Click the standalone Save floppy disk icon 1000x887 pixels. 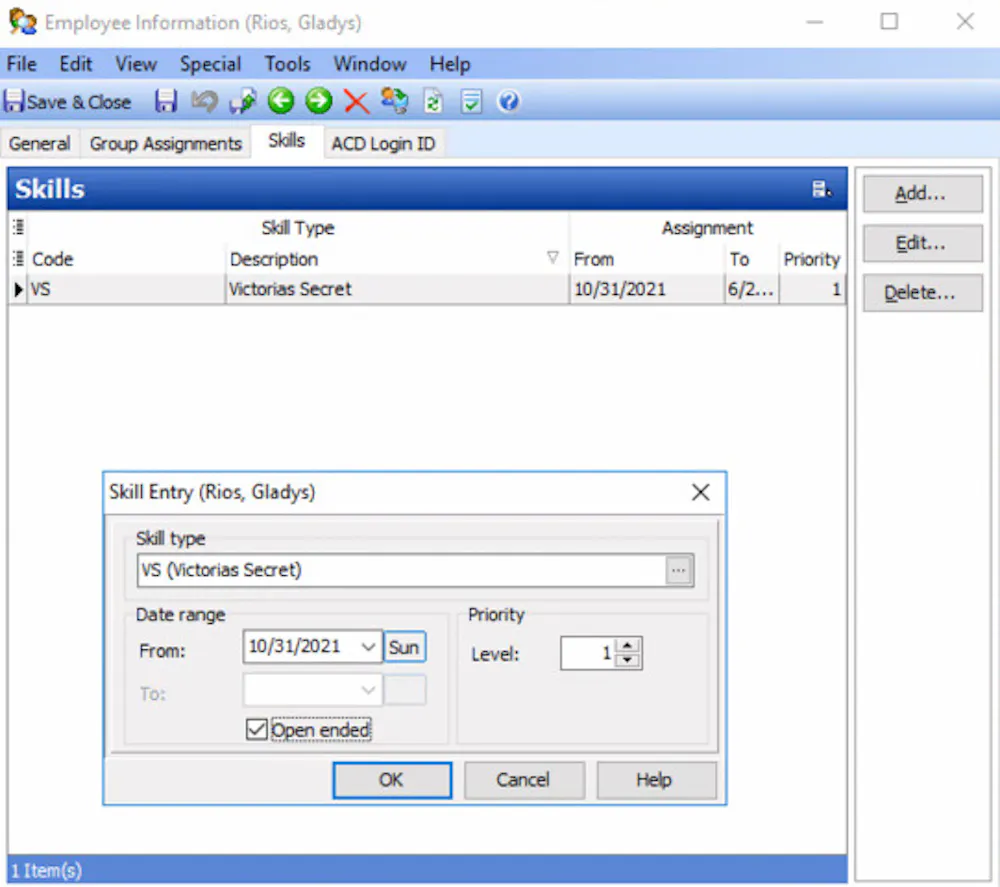(166, 101)
